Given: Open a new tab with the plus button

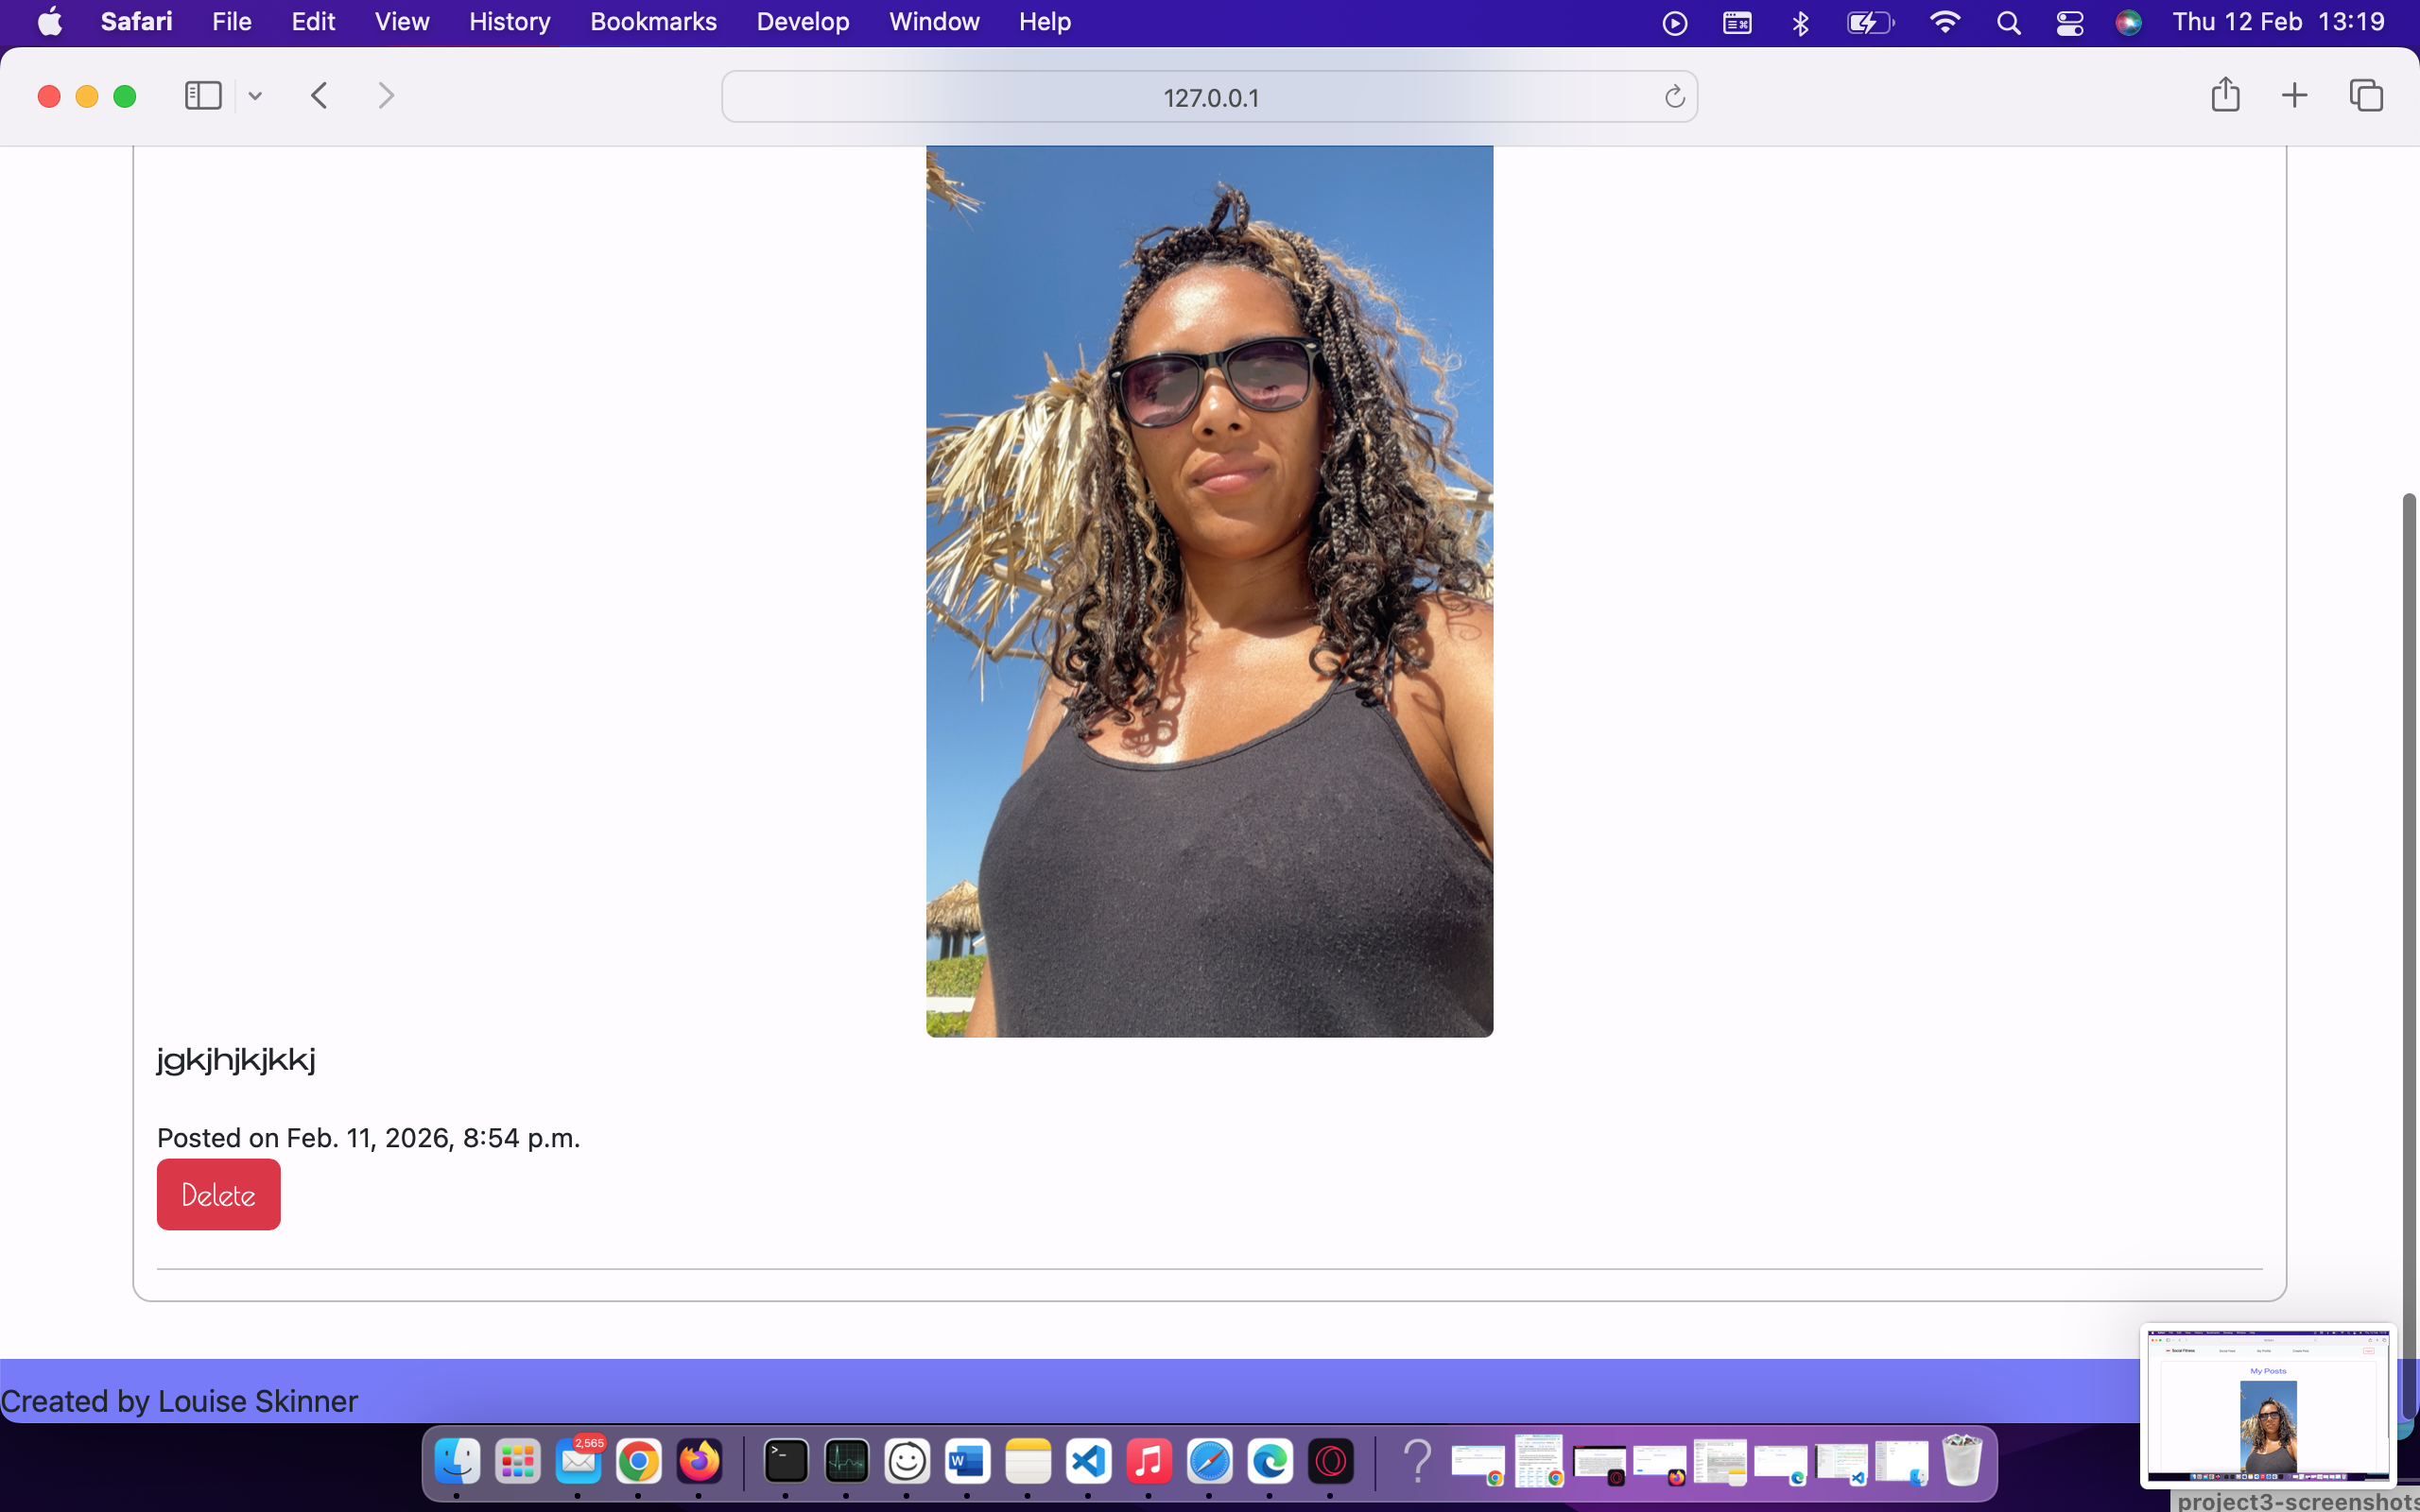Looking at the screenshot, I should (2294, 95).
